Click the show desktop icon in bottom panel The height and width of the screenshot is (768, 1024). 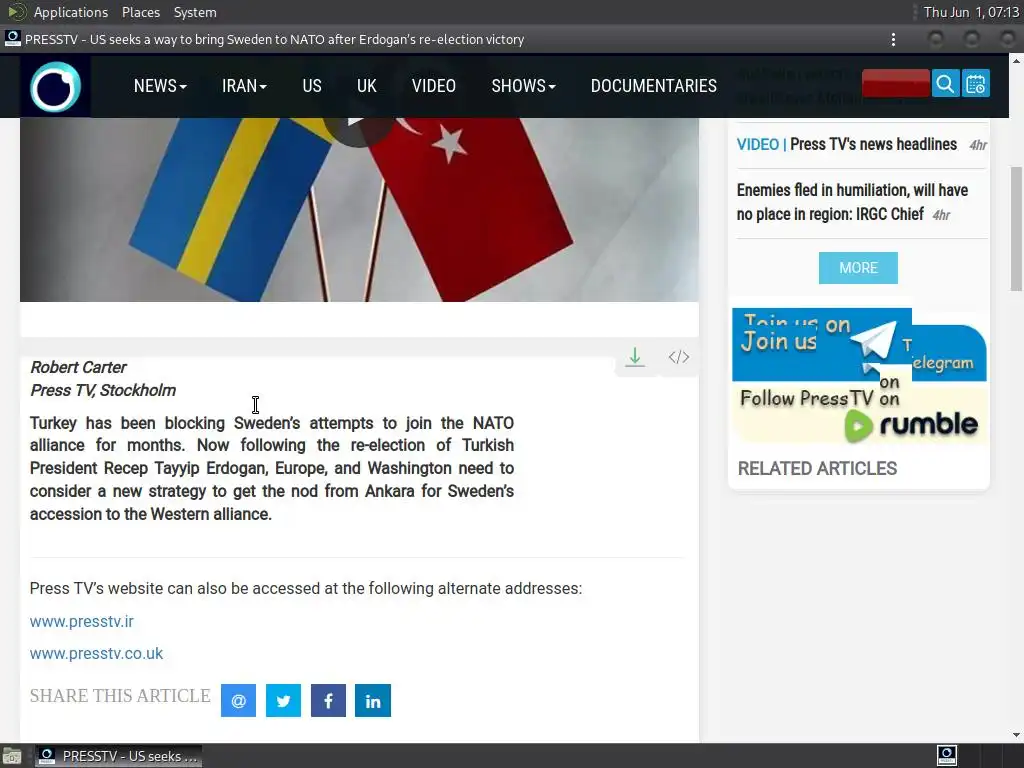[x=12, y=756]
